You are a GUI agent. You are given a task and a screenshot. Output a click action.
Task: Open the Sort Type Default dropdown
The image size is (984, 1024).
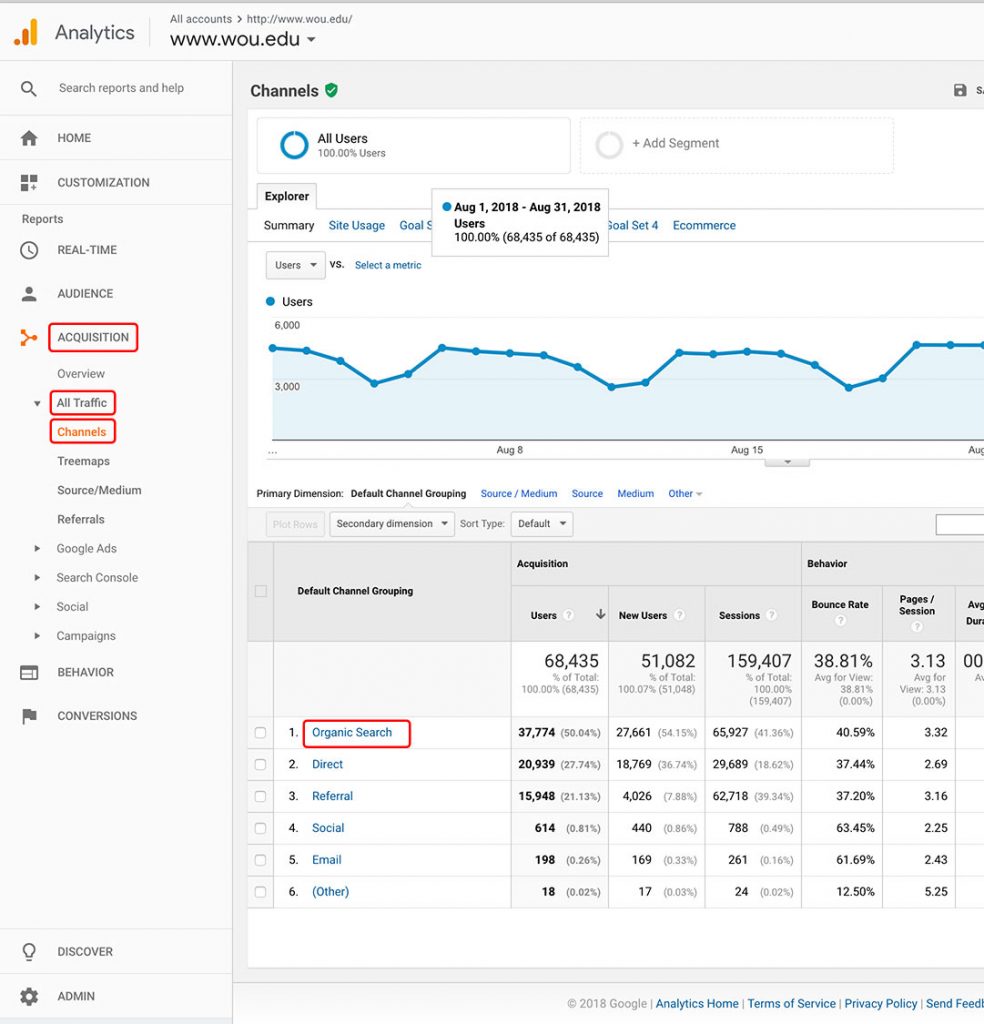(542, 524)
